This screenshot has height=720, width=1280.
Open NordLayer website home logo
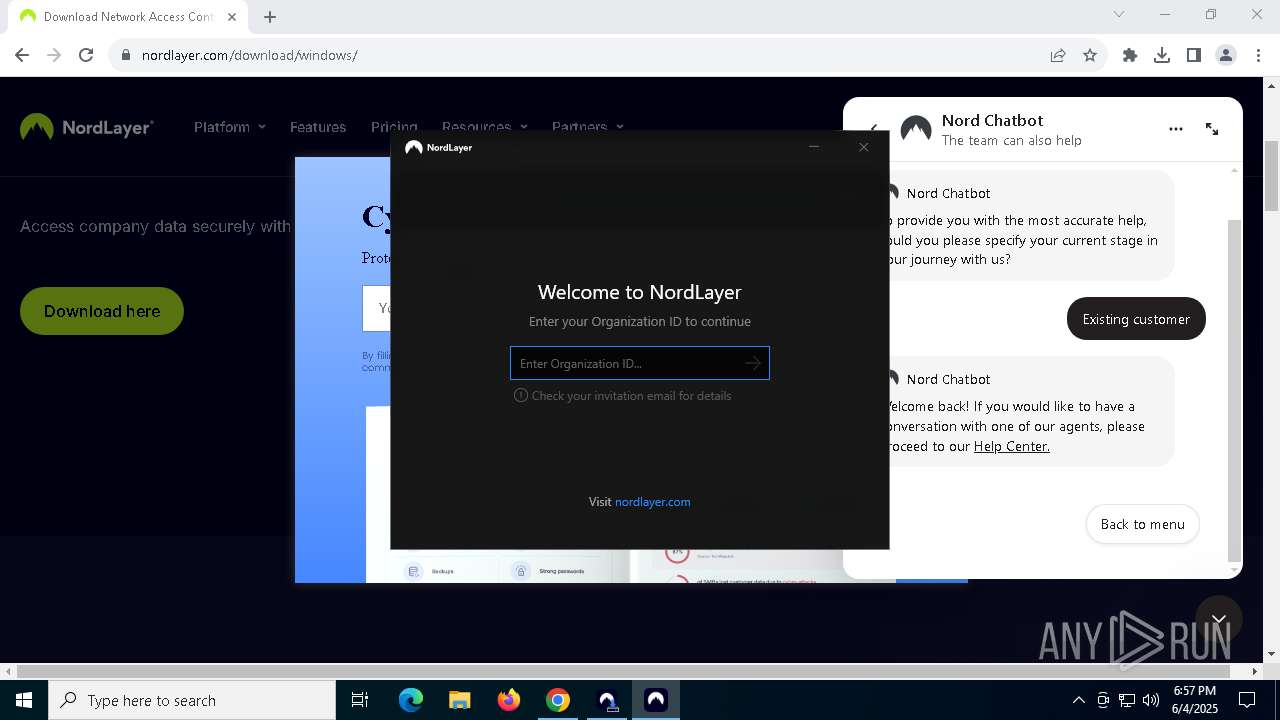(87, 127)
